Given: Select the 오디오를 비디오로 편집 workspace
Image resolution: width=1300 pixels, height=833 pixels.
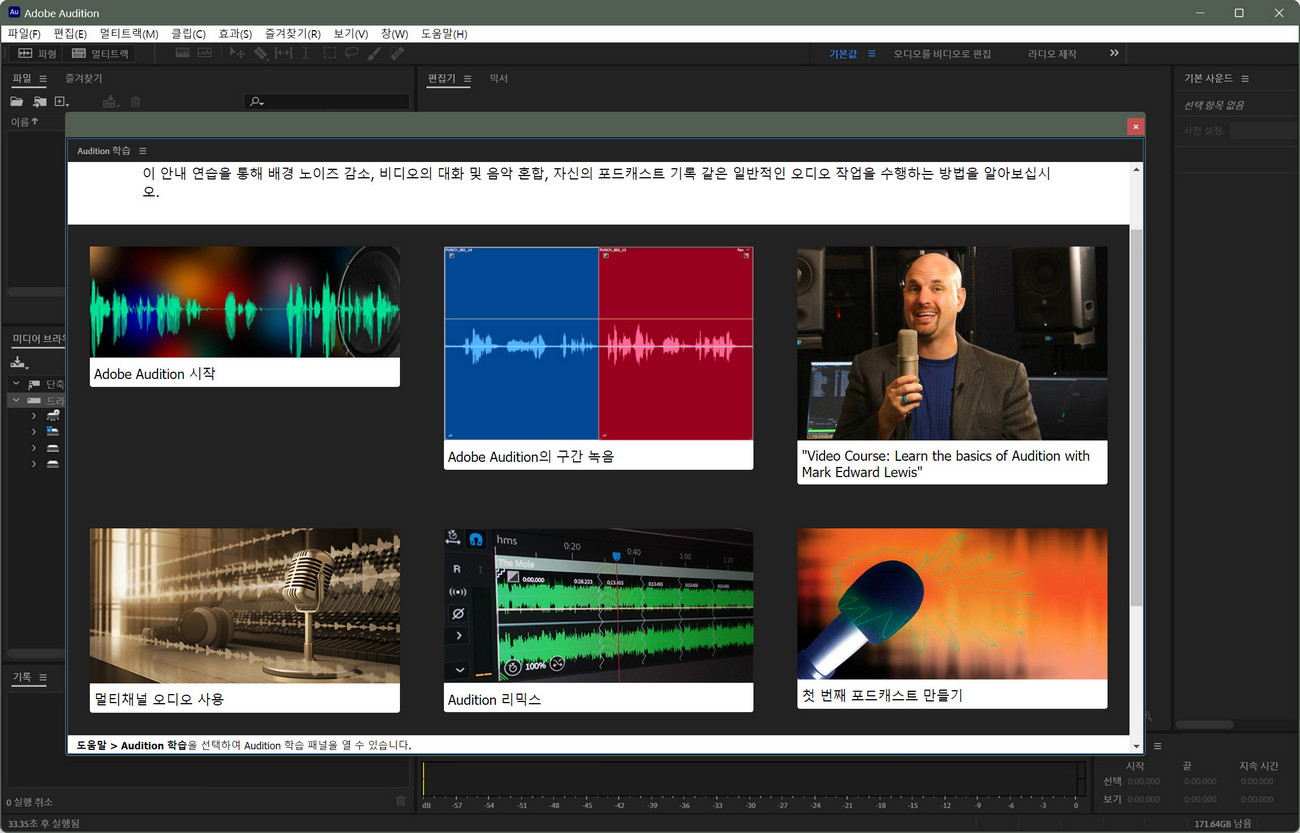Looking at the screenshot, I should click(x=942, y=54).
